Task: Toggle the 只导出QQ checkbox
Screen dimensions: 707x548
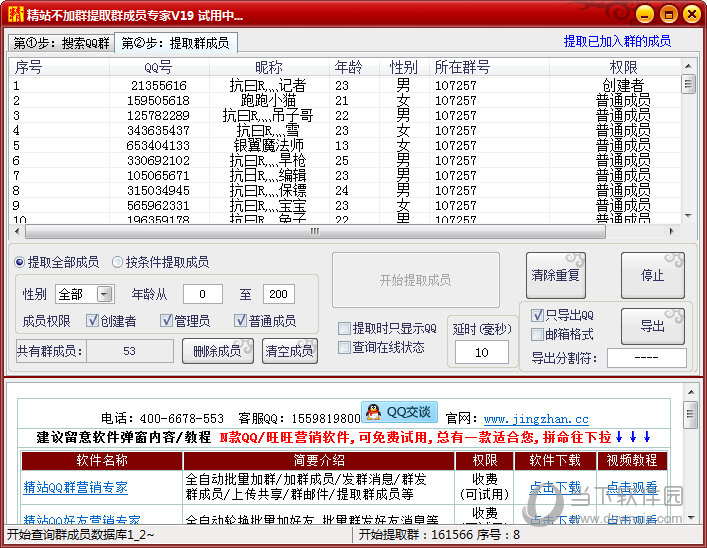Action: coord(537,315)
